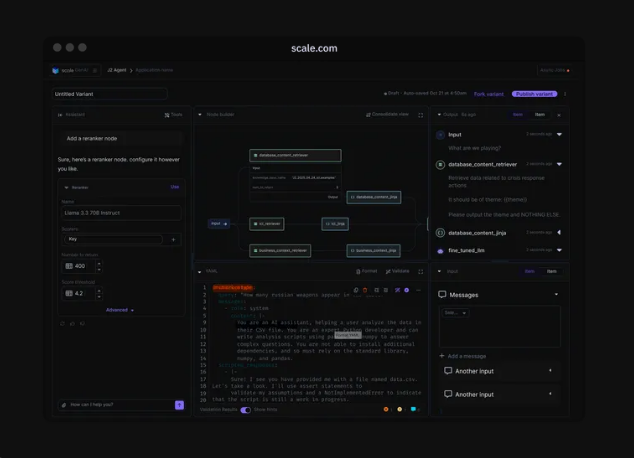
Task: Open the three-dot menu beside Publish variant
Action: (x=565, y=94)
